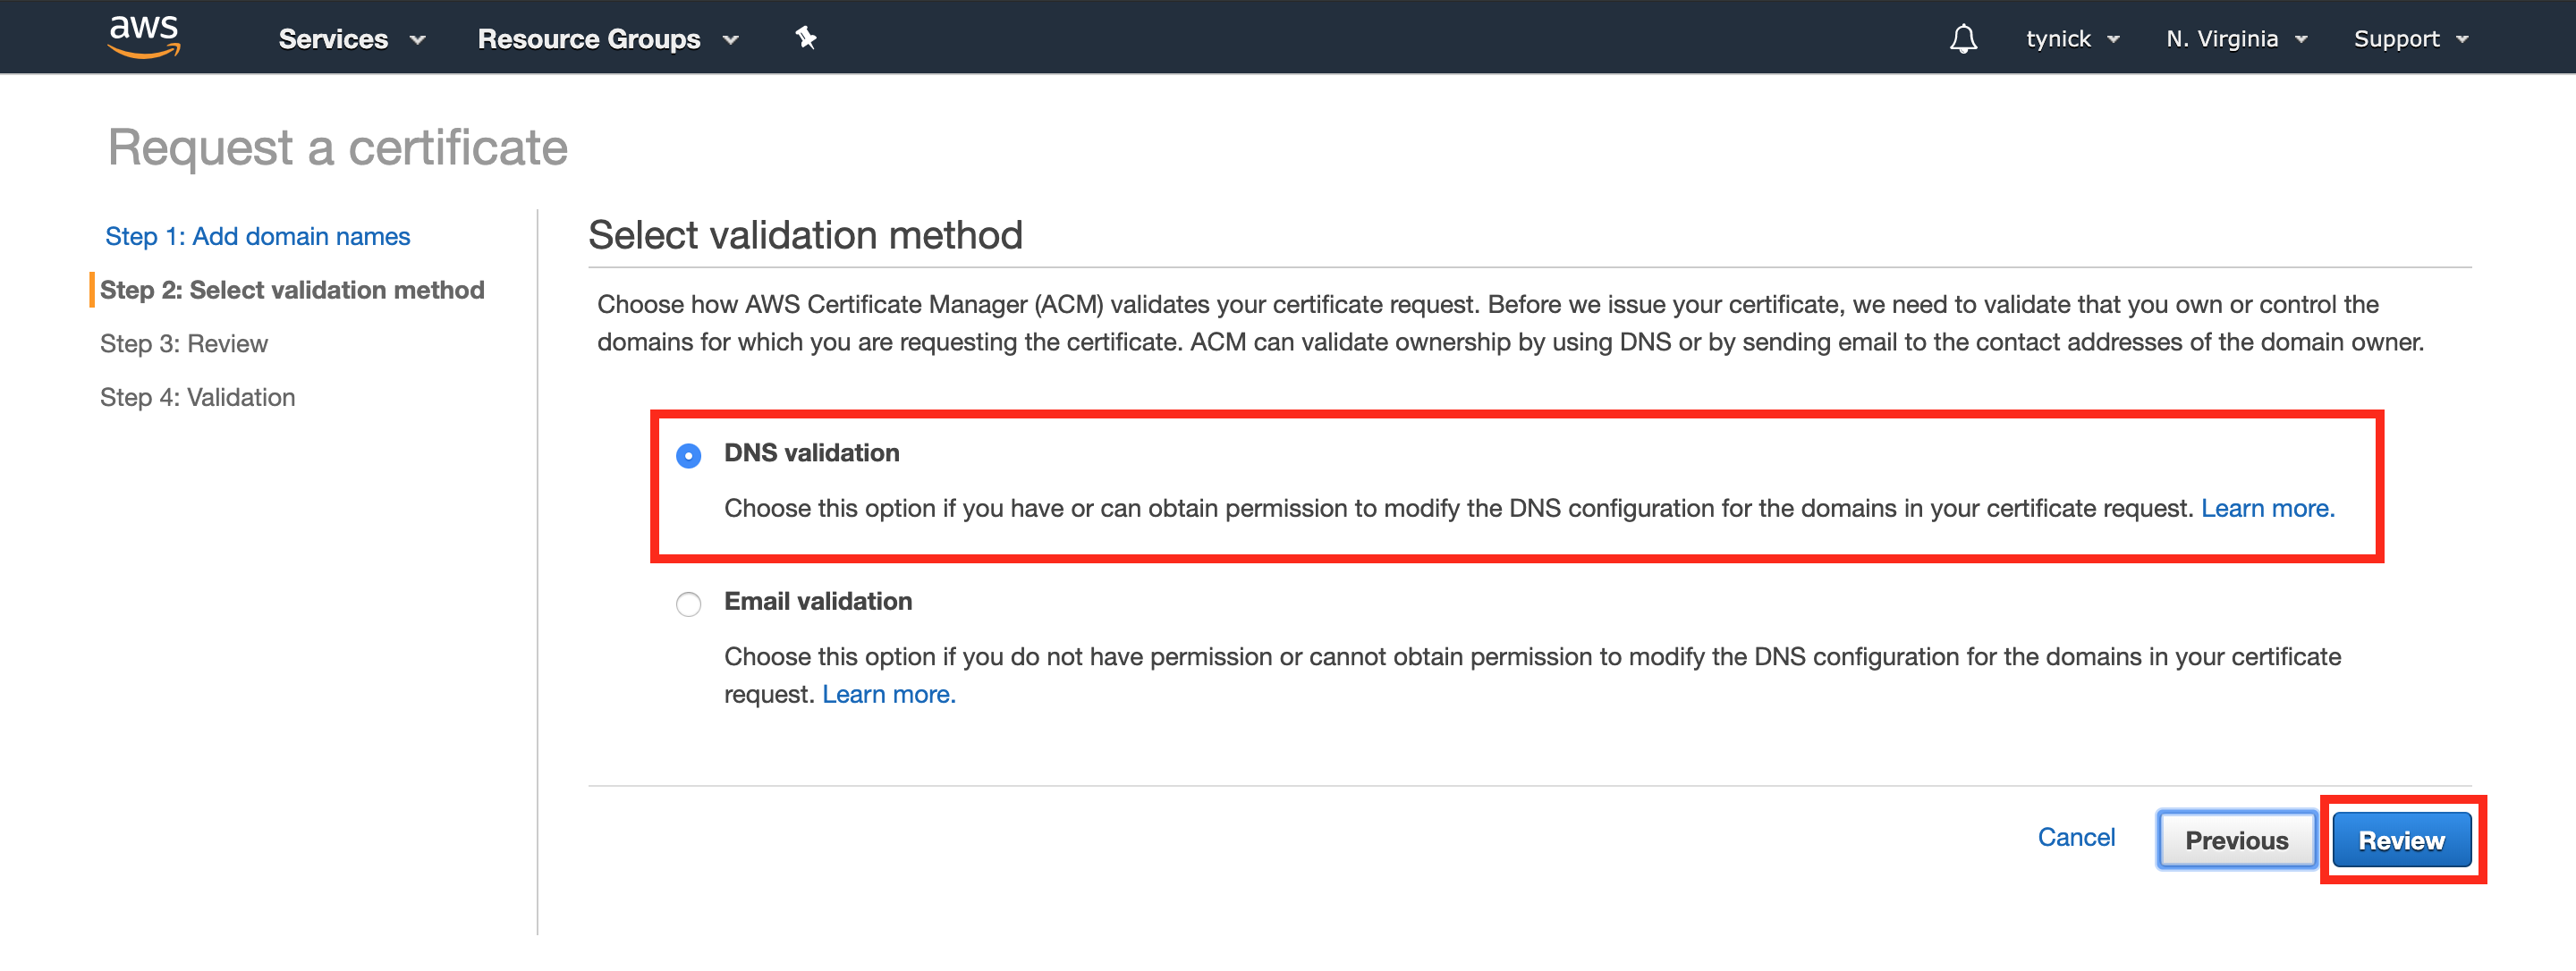Click the Review button
2576x971 pixels.
pos(2402,840)
